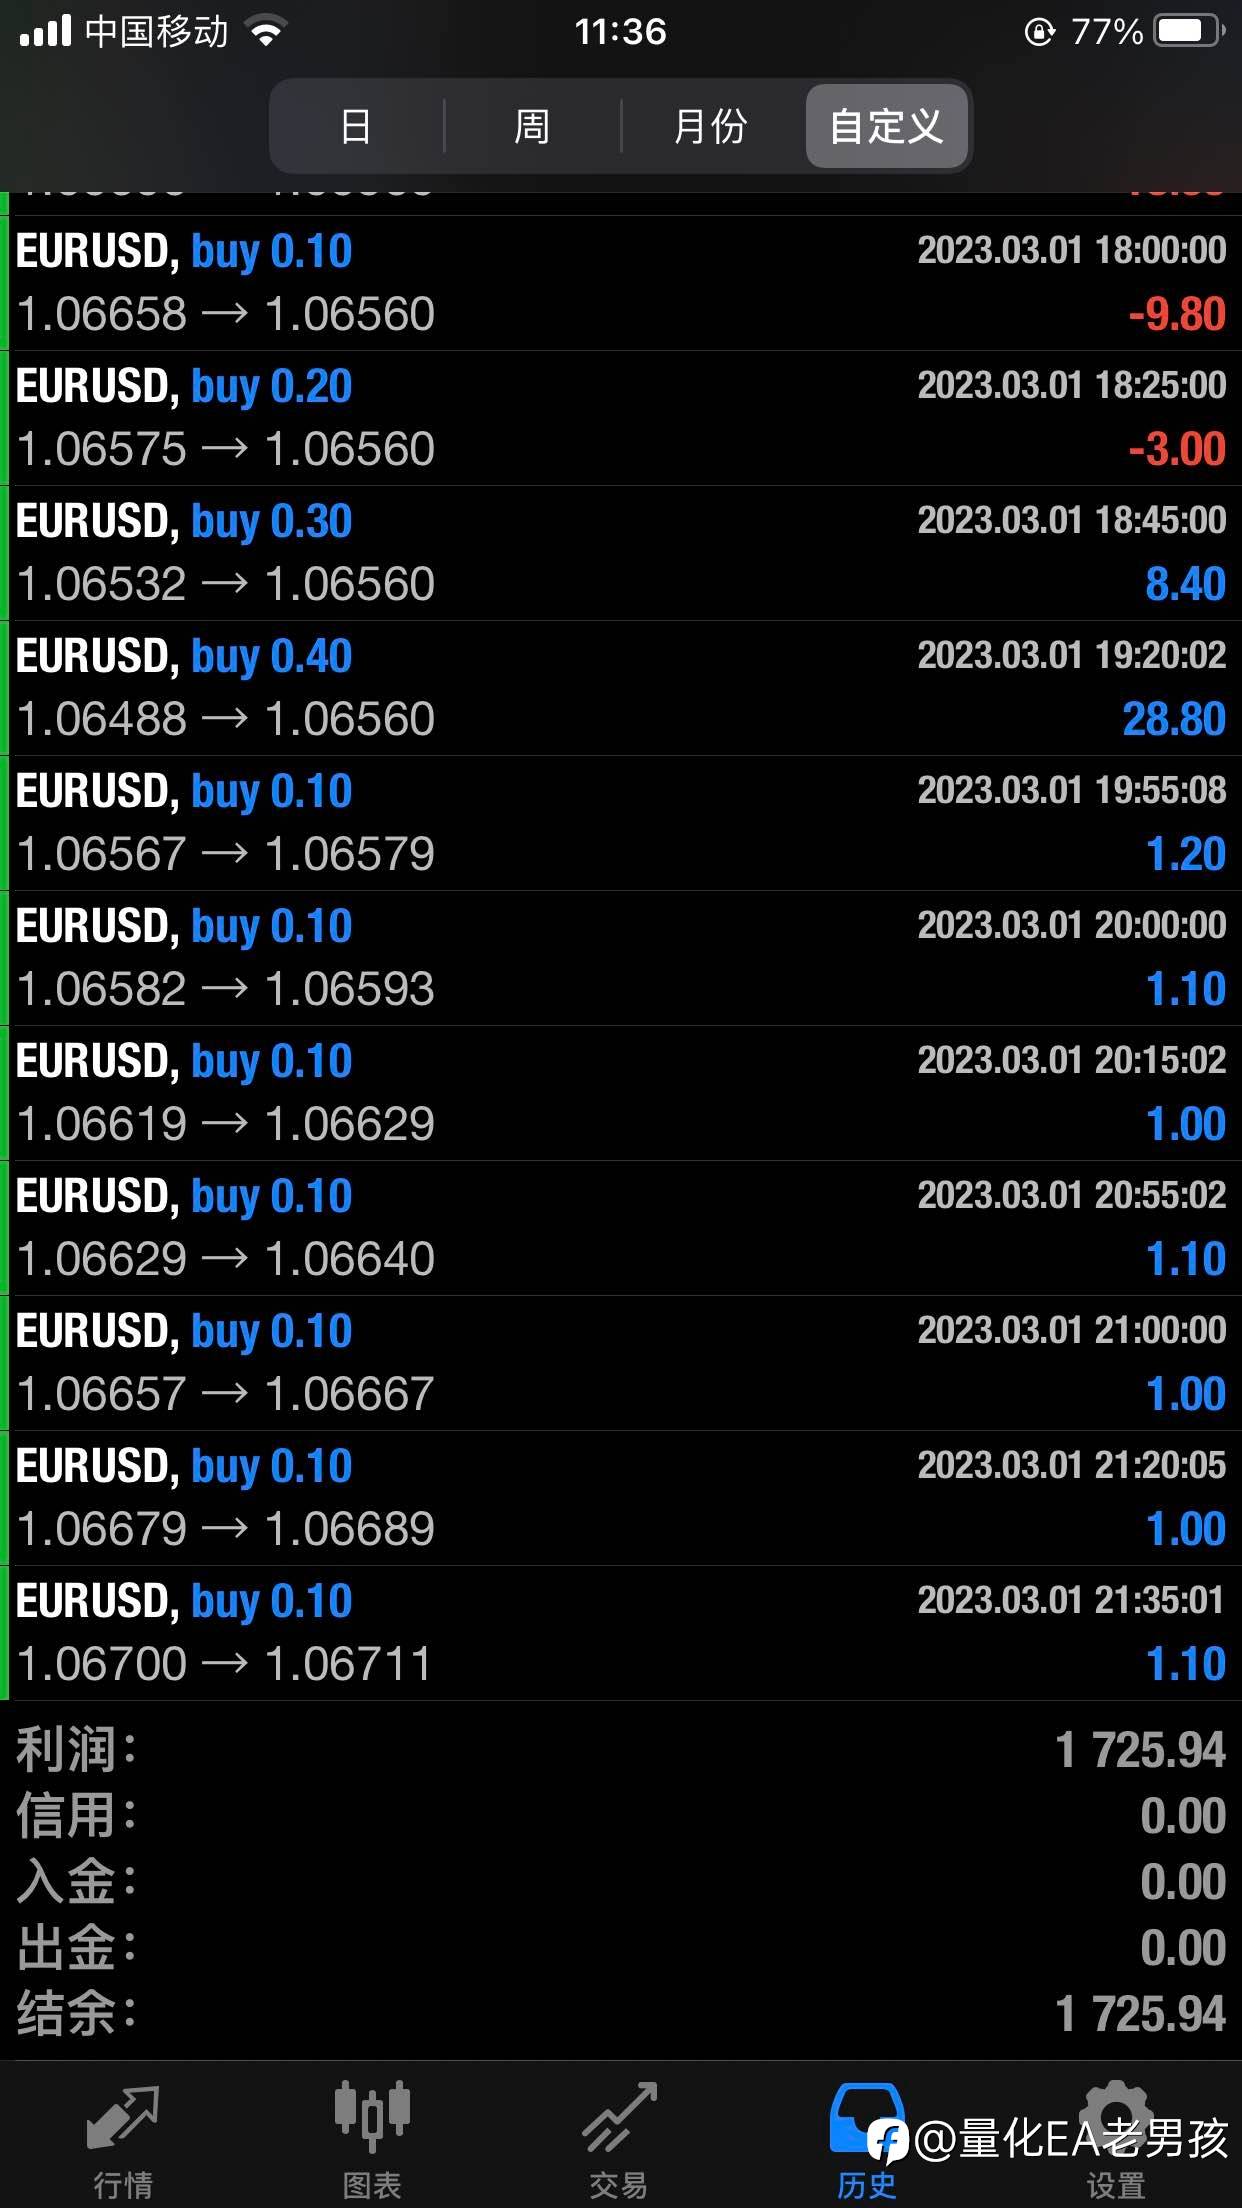Viewport: 1242px width, 2208px height.
Task: Select the EURUSD buy 0.20 trade
Action: coord(621,418)
